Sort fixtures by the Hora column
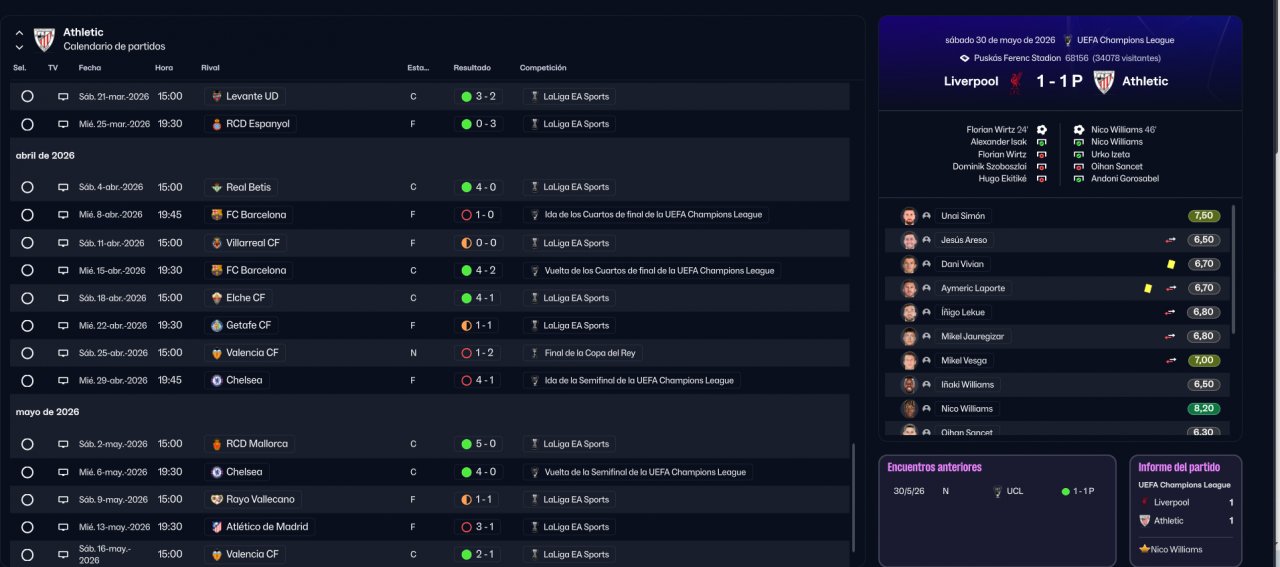 click(164, 68)
